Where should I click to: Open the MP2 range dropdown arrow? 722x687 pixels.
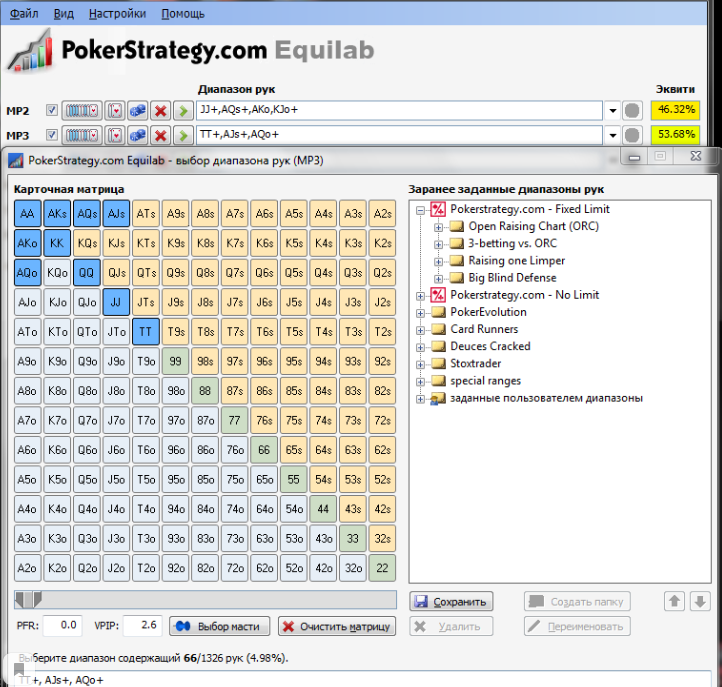click(x=613, y=111)
